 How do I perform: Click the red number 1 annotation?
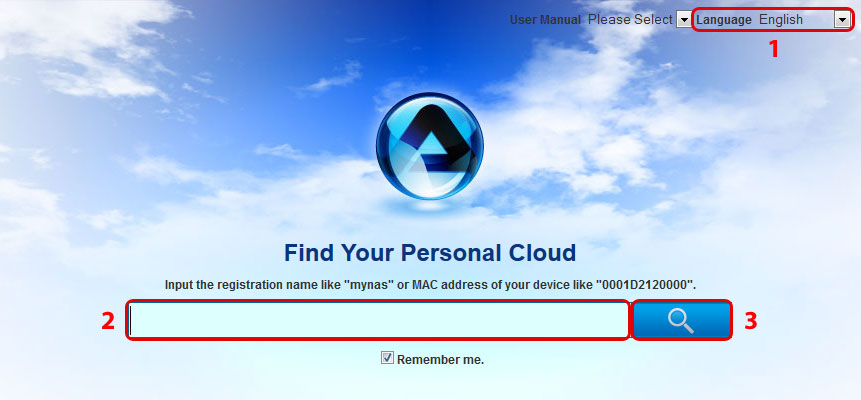pos(773,49)
